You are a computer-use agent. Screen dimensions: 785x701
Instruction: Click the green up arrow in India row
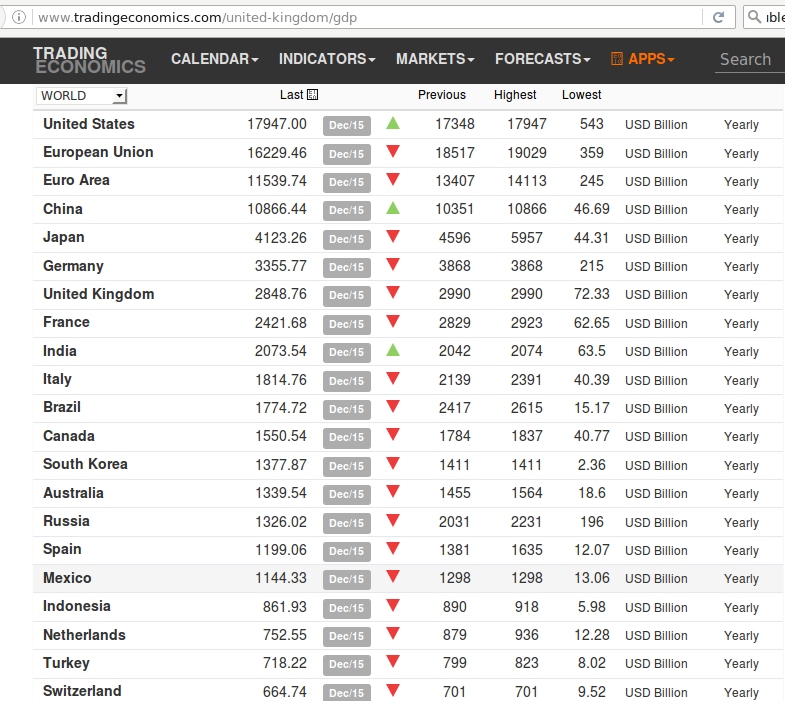coord(393,350)
